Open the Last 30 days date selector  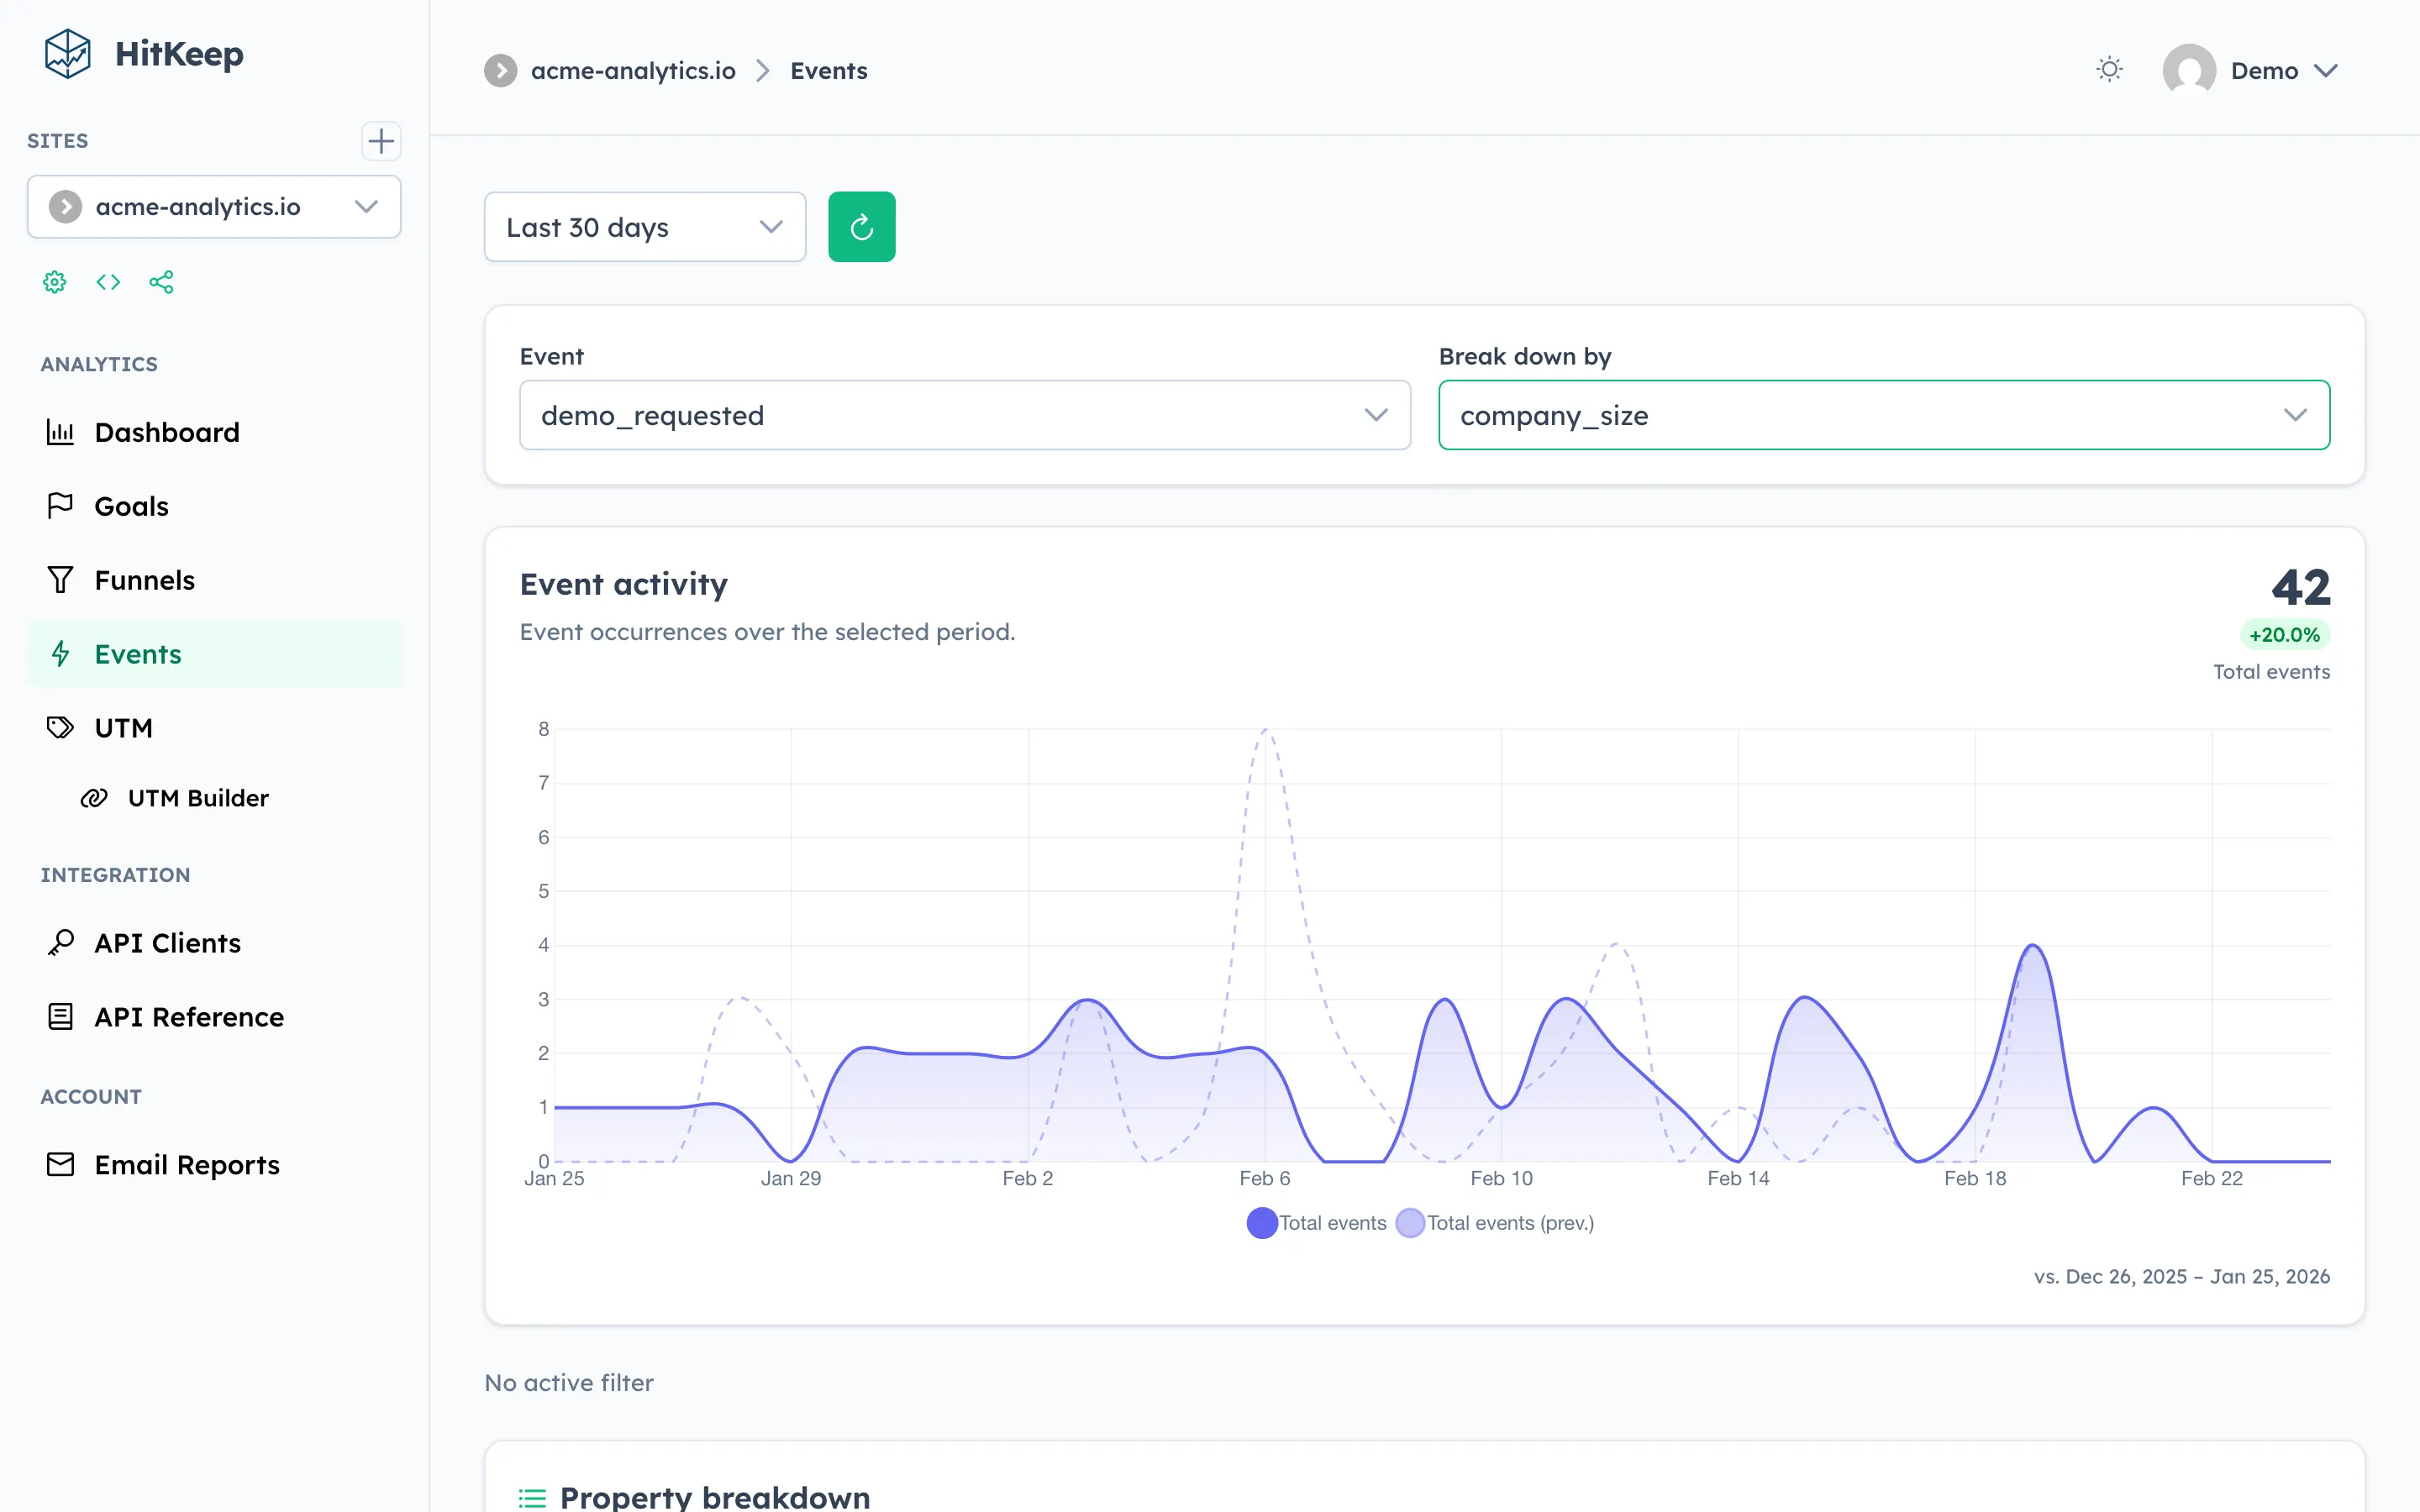pyautogui.click(x=644, y=226)
